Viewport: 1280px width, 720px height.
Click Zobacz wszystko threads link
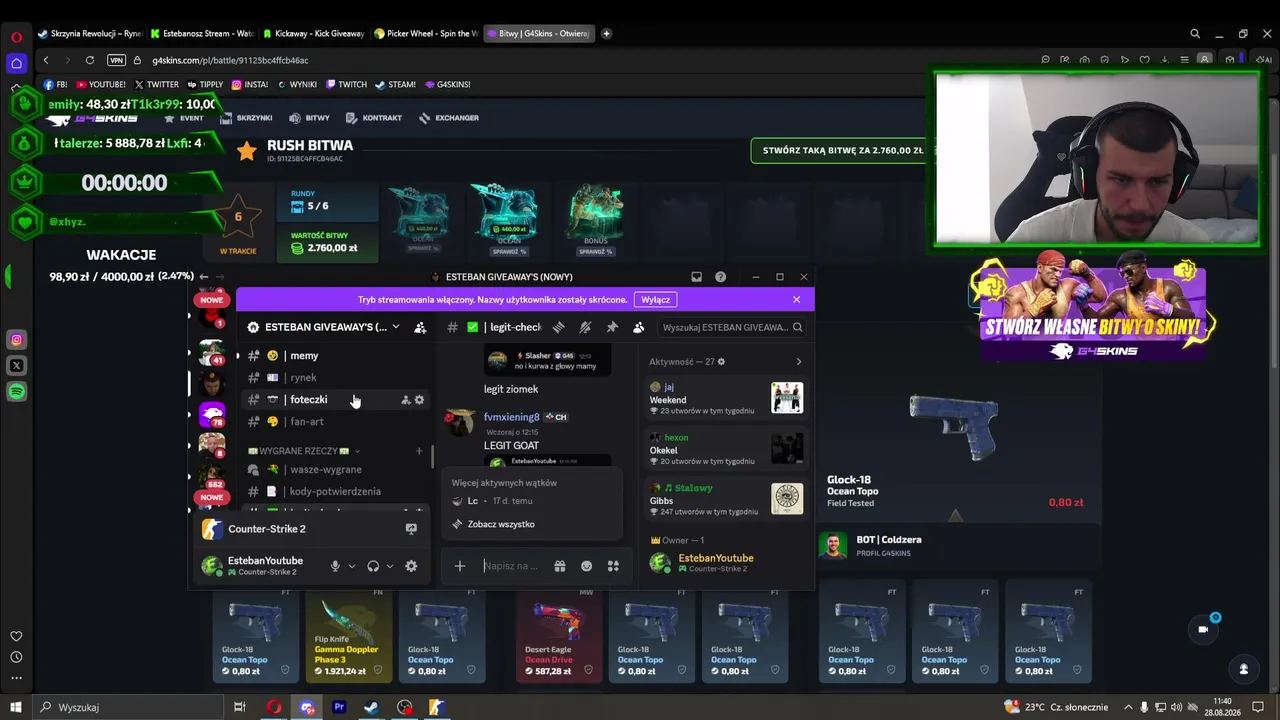[501, 524]
